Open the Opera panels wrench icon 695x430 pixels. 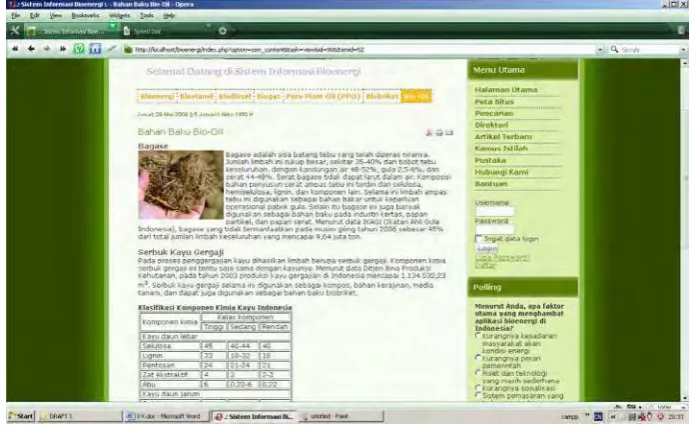click(x=15, y=31)
